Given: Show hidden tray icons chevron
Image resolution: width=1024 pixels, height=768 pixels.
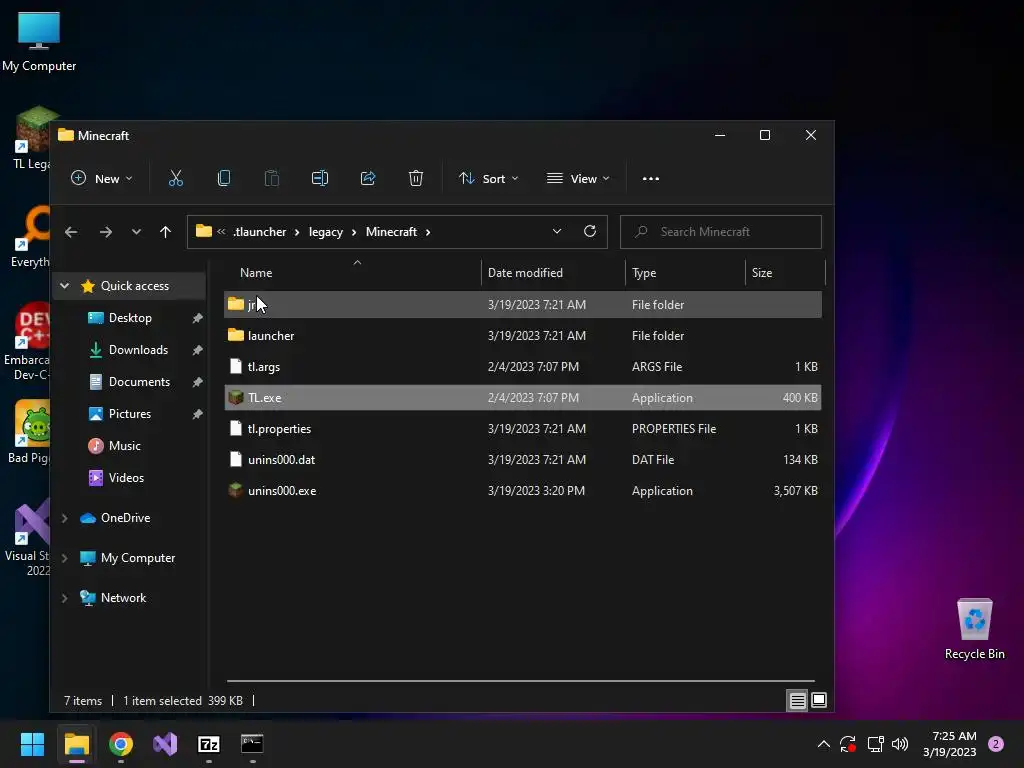Looking at the screenshot, I should point(824,744).
